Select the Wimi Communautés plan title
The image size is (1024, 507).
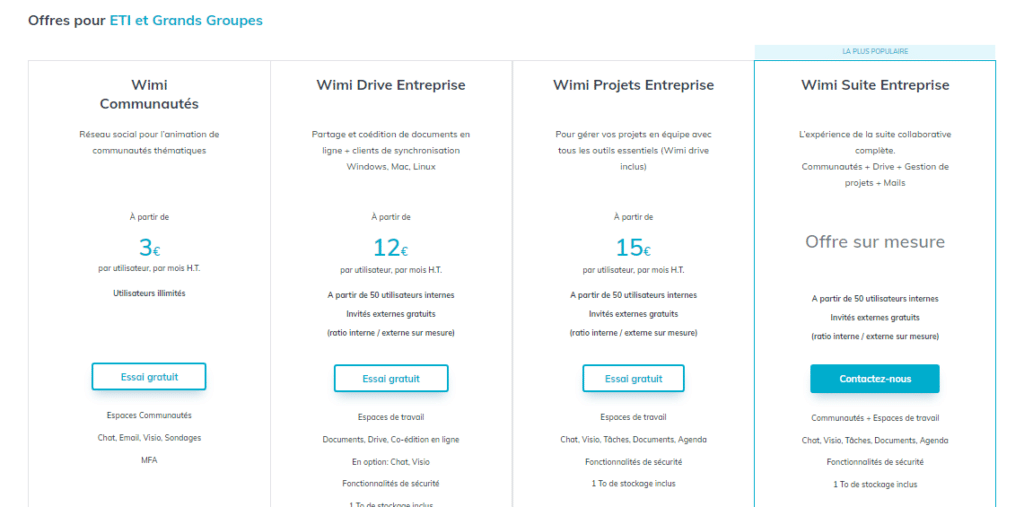pyautogui.click(x=149, y=94)
